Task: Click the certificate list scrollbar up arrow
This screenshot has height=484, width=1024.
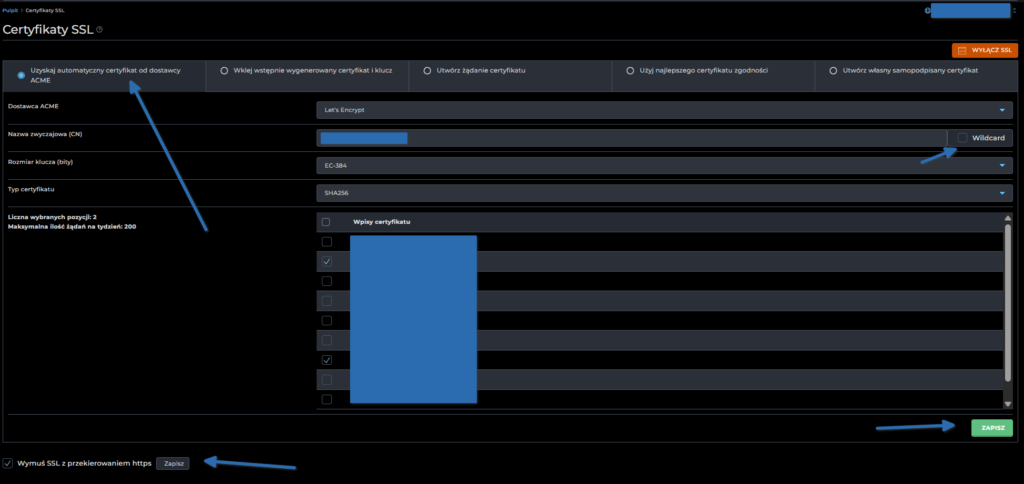Action: tap(1007, 217)
